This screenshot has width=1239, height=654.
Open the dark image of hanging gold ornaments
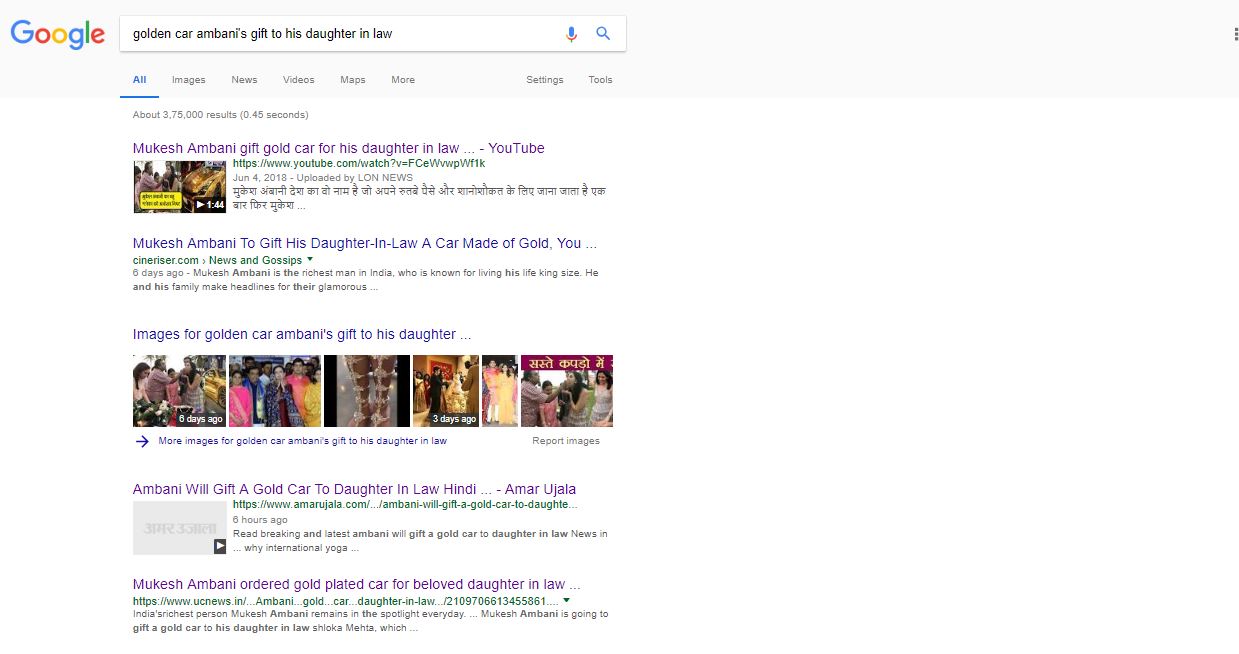367,391
